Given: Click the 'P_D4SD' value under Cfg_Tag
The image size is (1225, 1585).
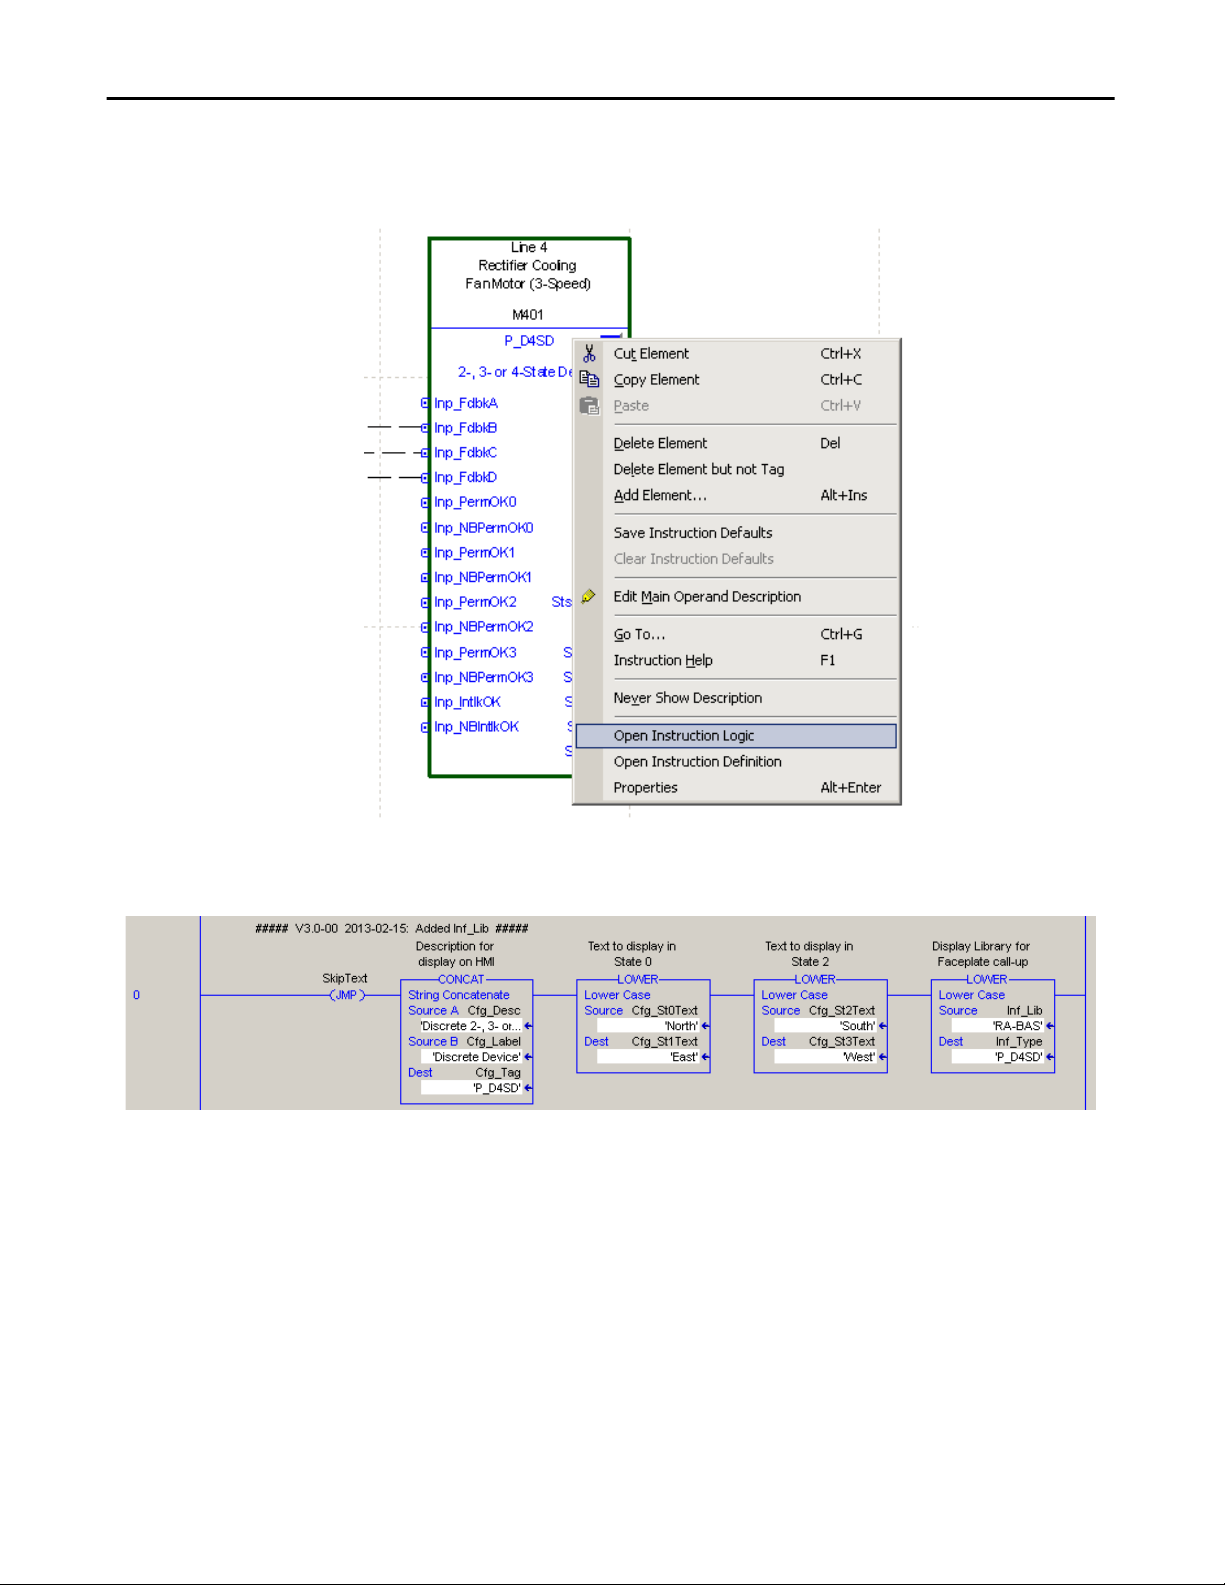Looking at the screenshot, I should pos(471,1088).
